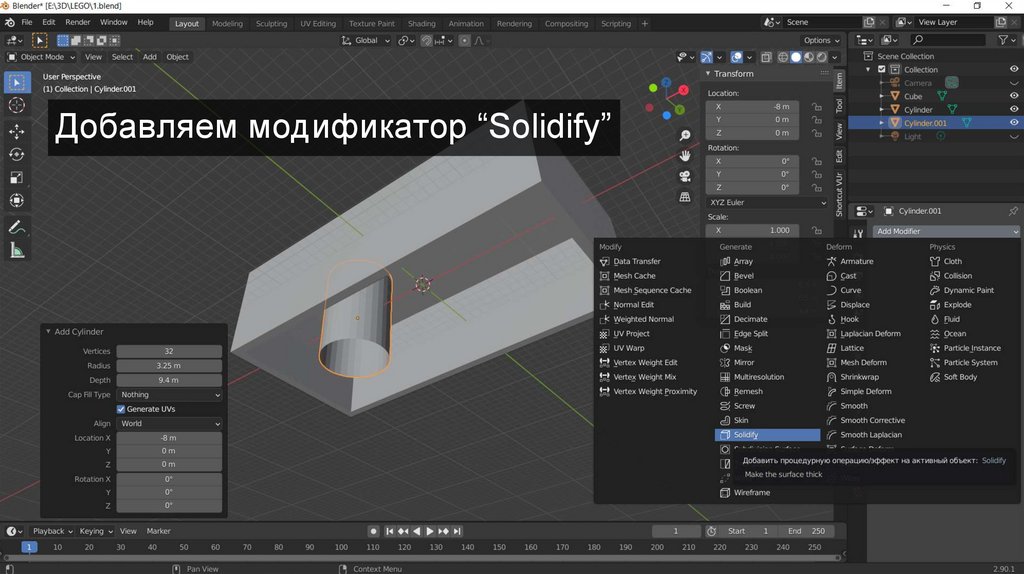
Task: Open the XYZ Euler rotation mode dropdown
Action: 767,202
